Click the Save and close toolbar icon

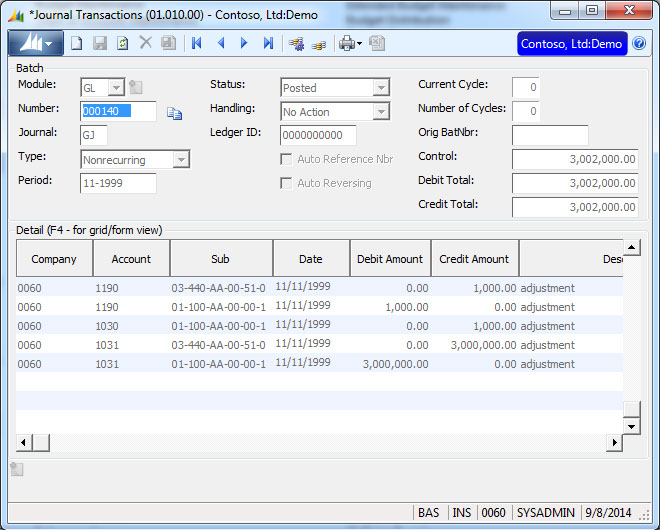[x=168, y=43]
